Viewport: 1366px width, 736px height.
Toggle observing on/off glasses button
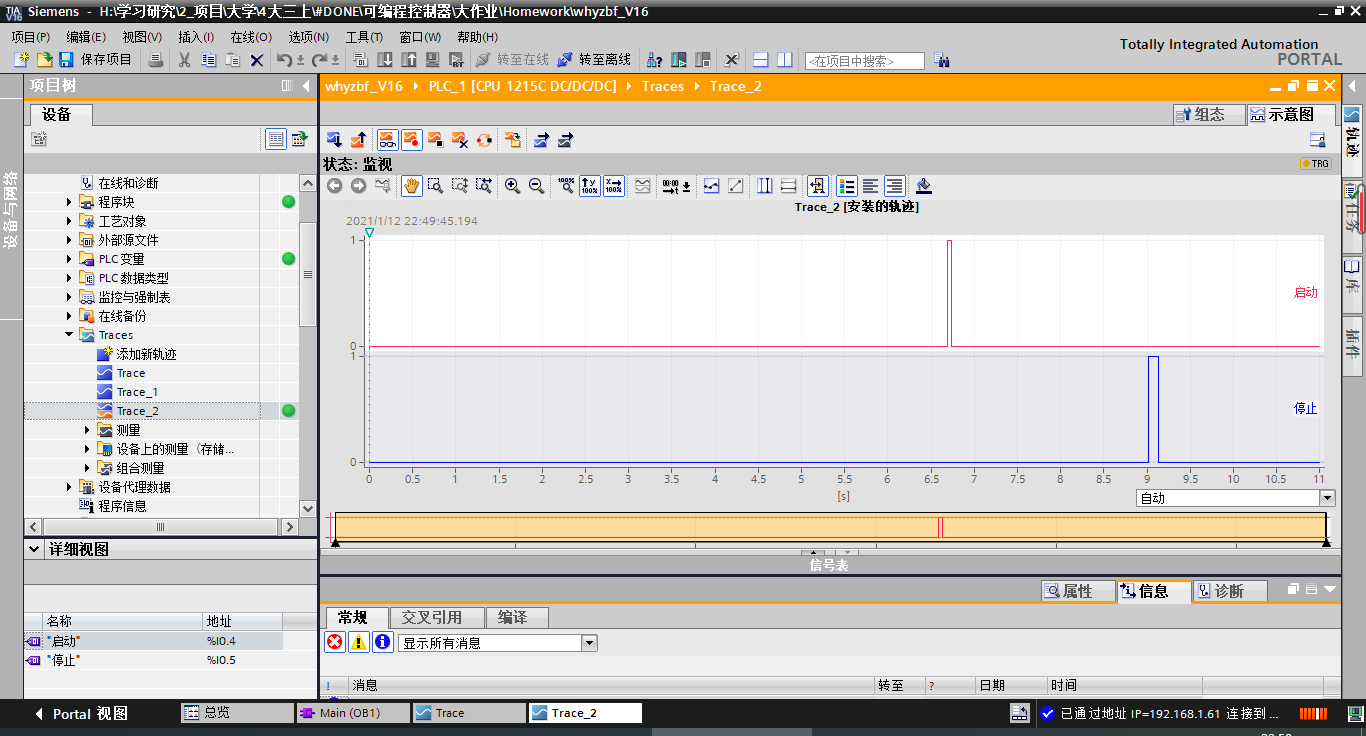pyautogui.click(x=387, y=140)
